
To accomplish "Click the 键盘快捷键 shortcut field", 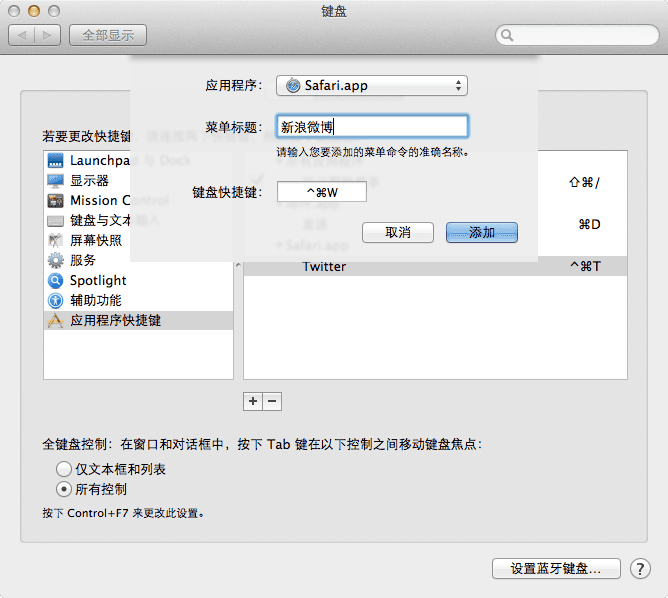I will [322, 192].
